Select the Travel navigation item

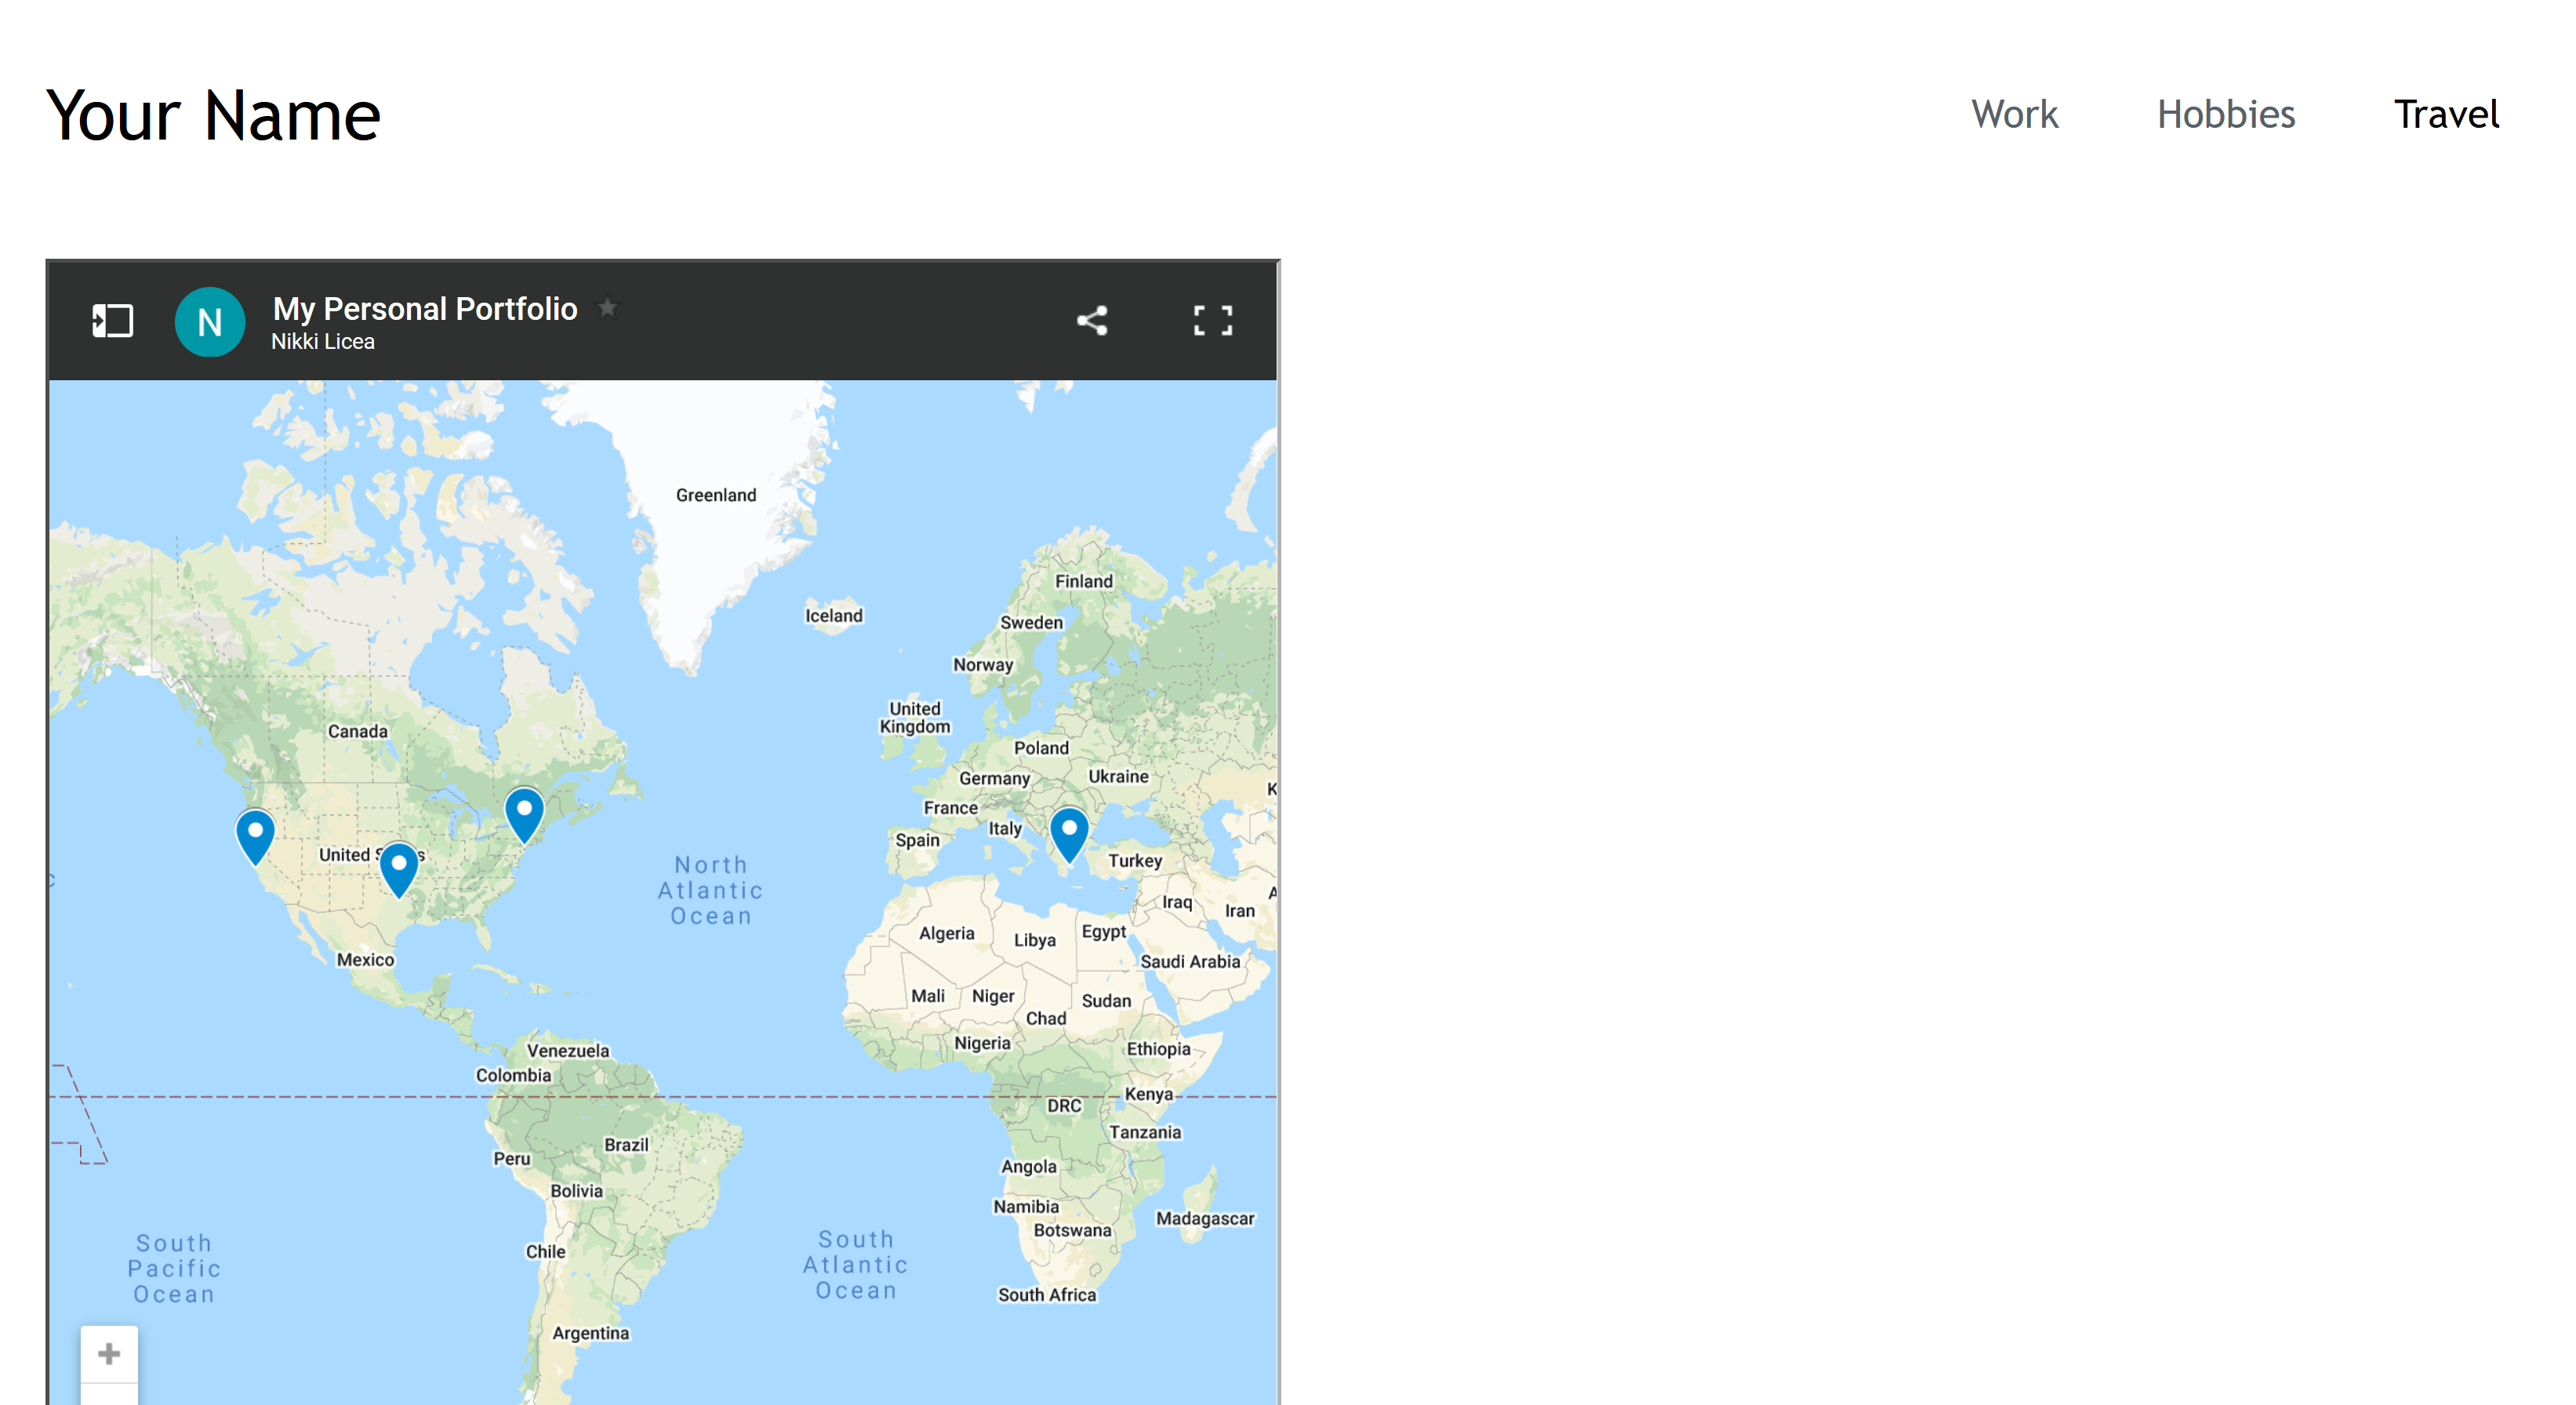(2445, 114)
